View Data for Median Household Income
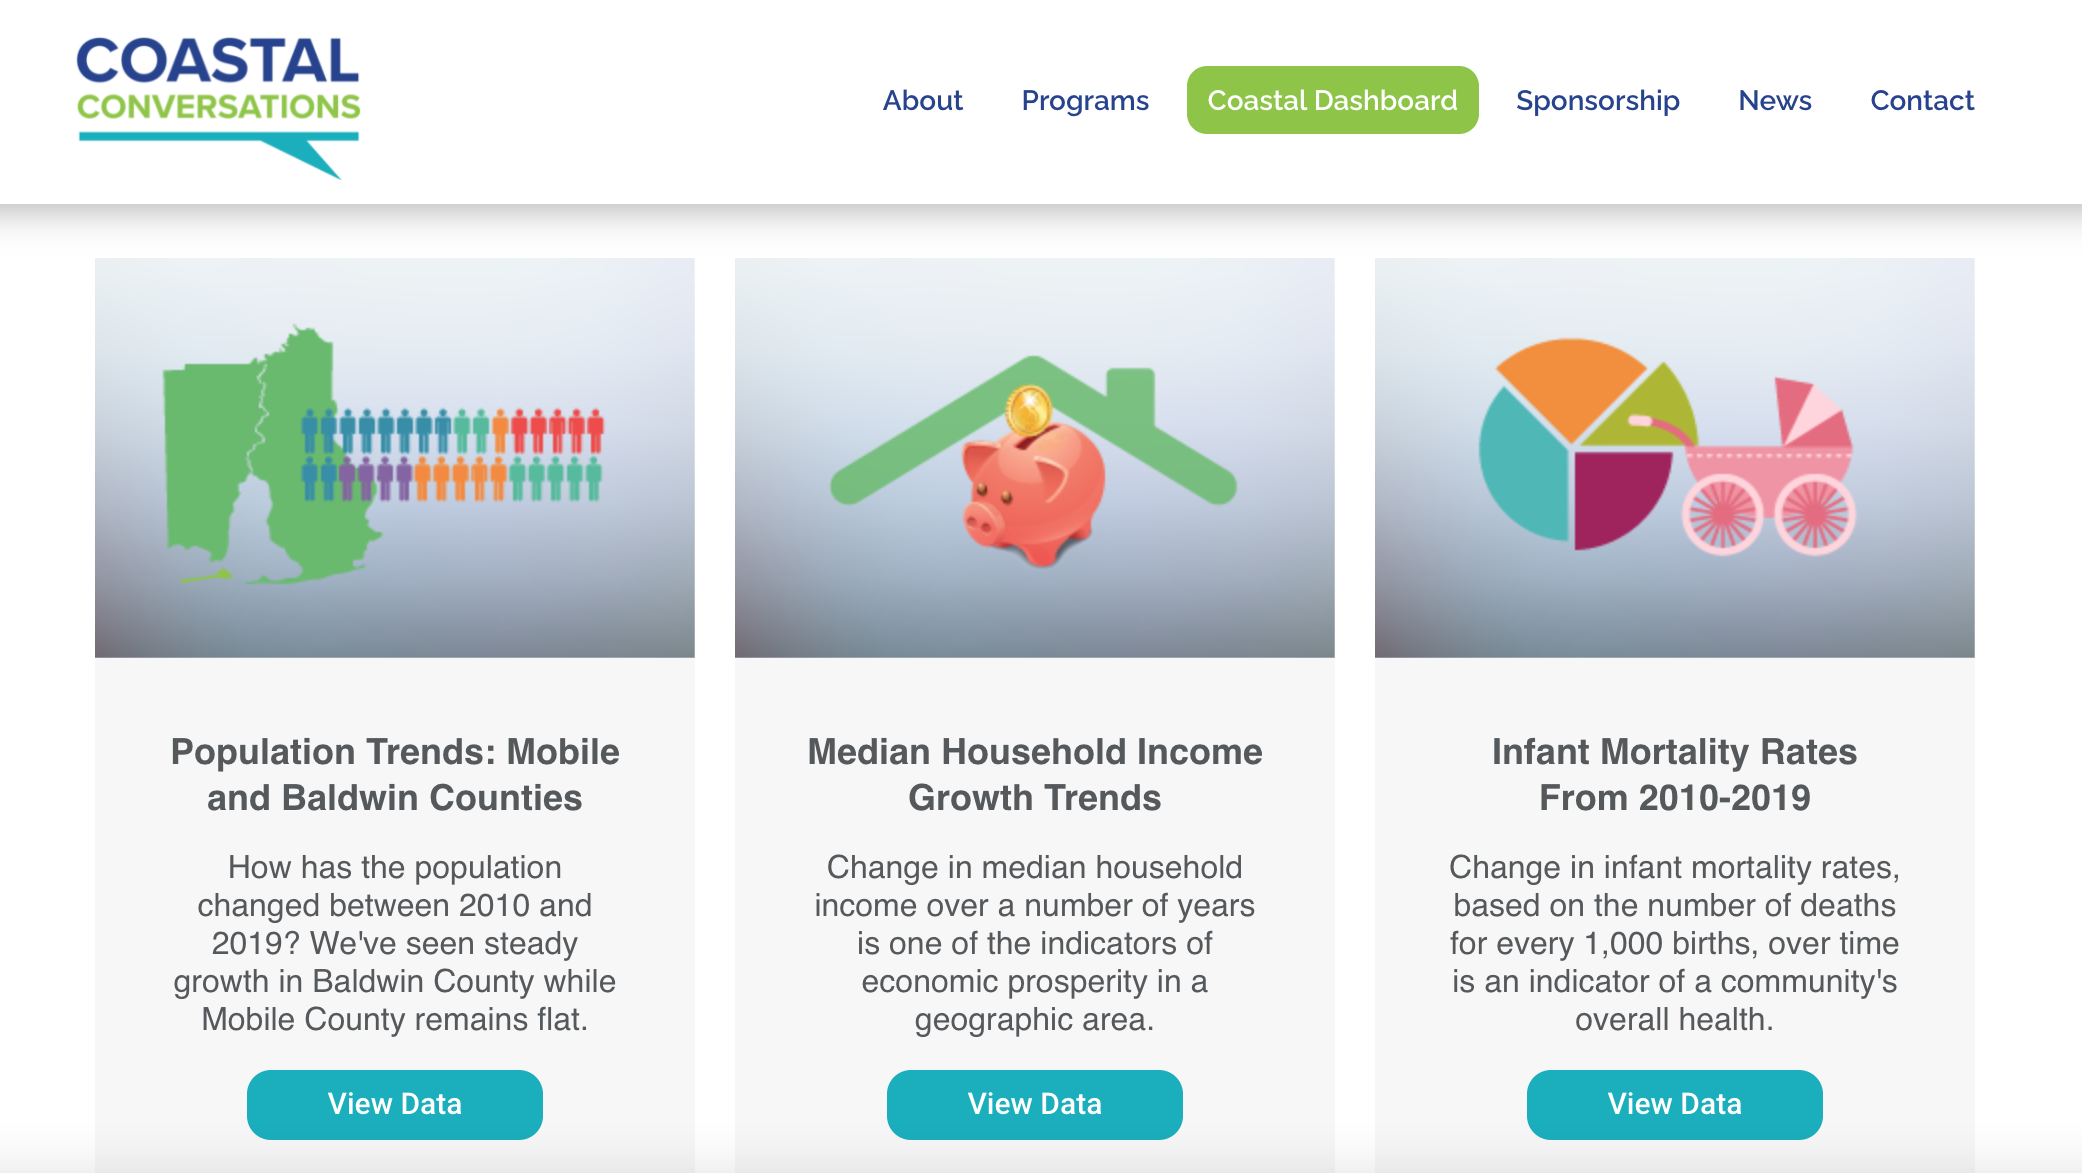 [x=1034, y=1104]
